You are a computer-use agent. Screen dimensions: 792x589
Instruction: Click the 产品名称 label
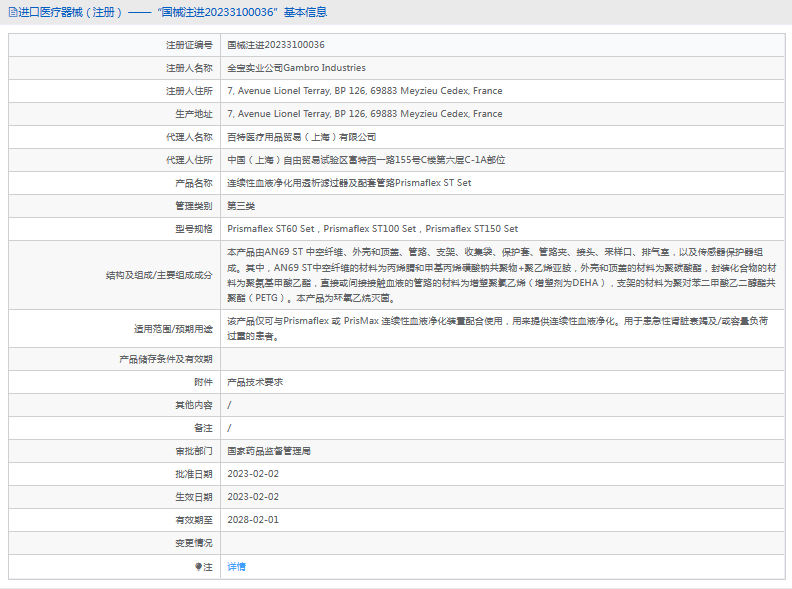point(194,183)
